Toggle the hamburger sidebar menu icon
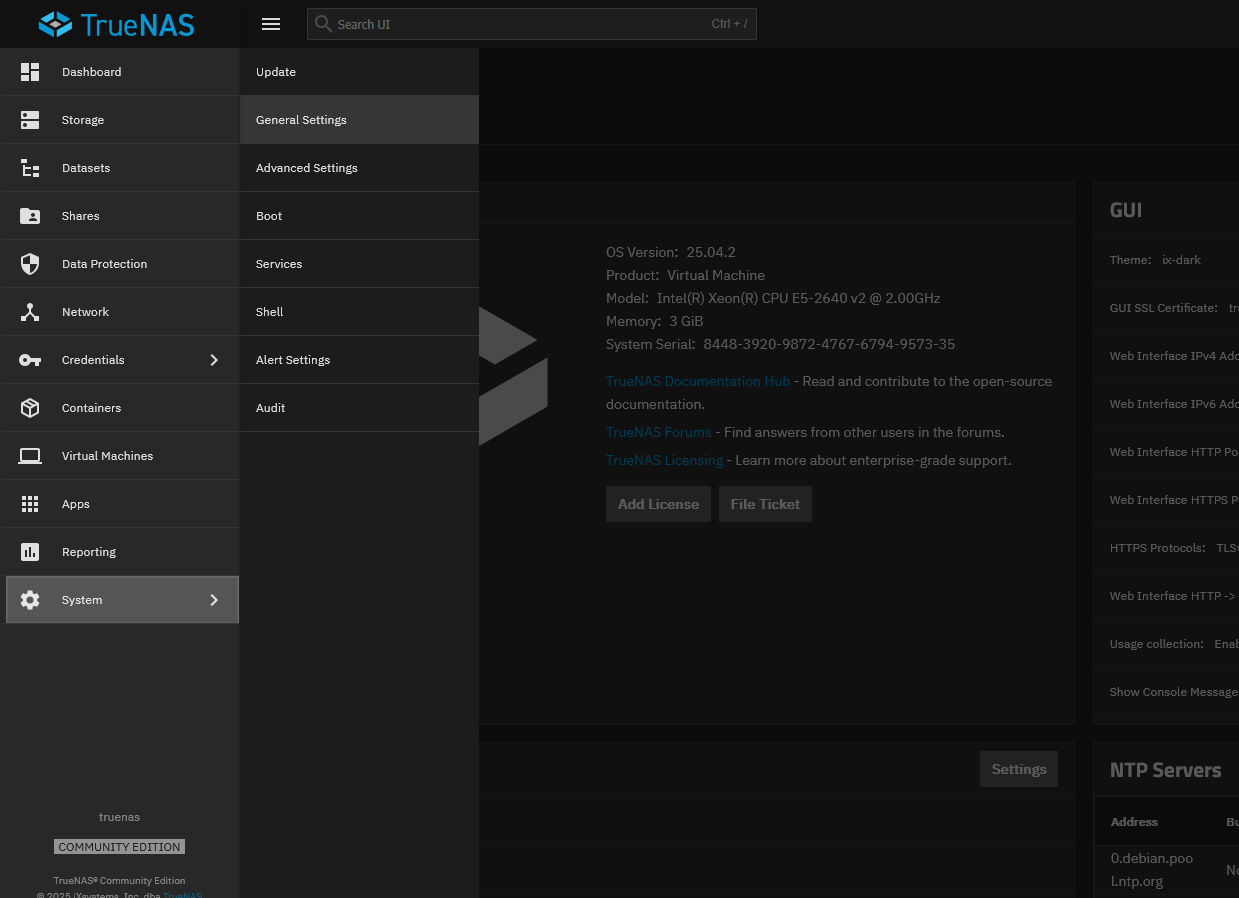Image resolution: width=1239 pixels, height=898 pixels. coord(270,24)
